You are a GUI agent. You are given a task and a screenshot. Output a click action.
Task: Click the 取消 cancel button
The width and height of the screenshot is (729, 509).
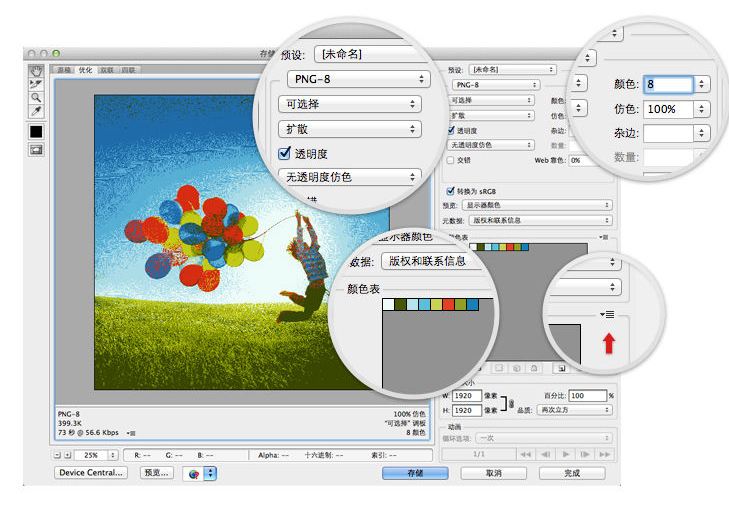pyautogui.click(x=493, y=473)
